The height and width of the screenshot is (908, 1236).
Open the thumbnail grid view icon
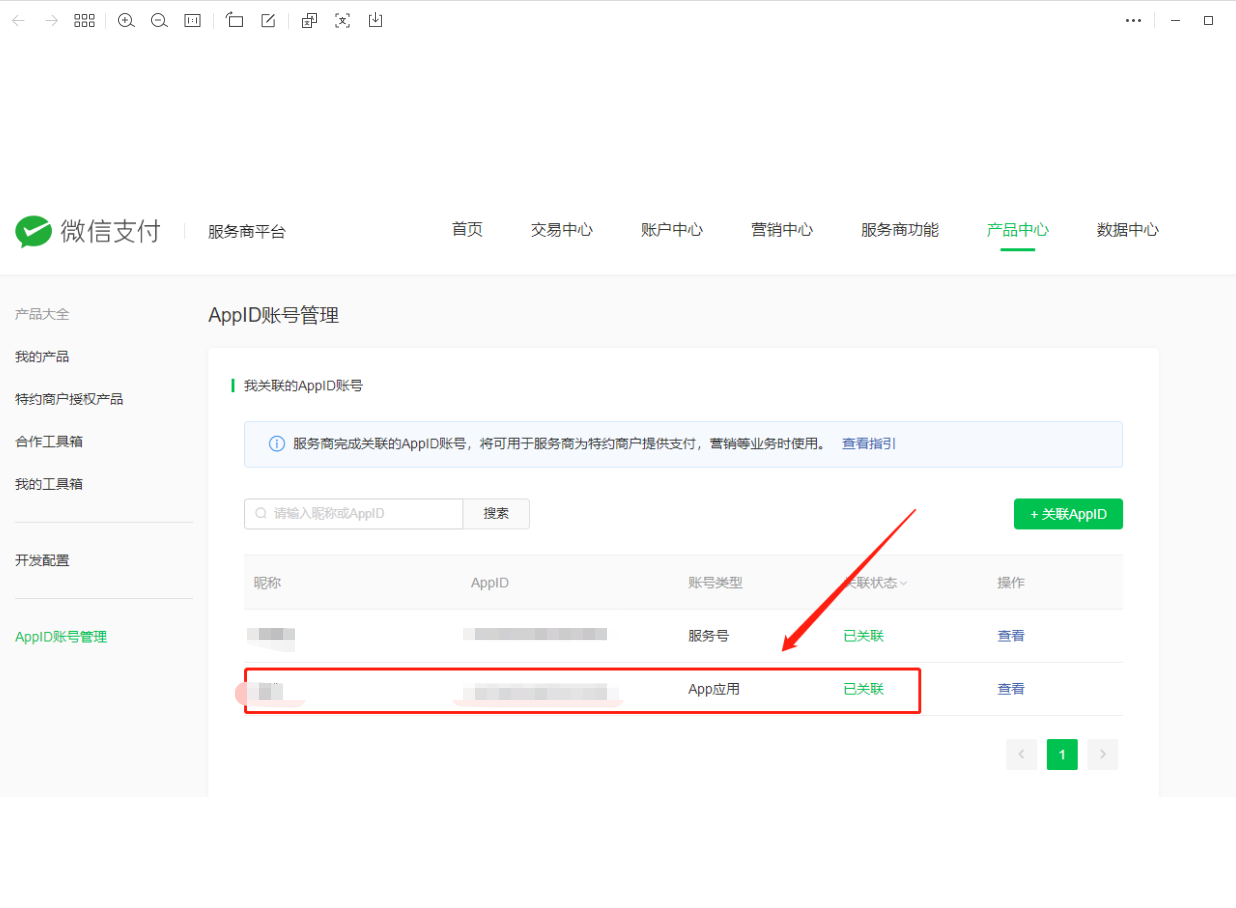tap(84, 20)
